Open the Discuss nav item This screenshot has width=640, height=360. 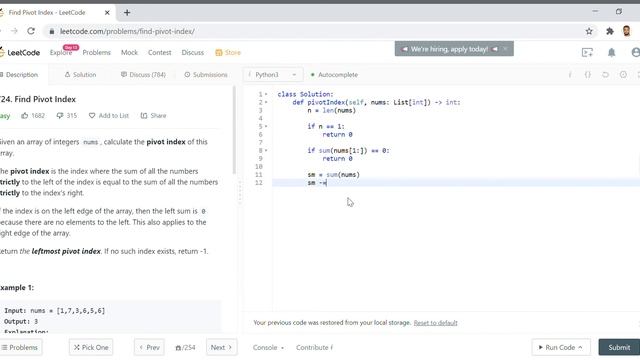193,52
